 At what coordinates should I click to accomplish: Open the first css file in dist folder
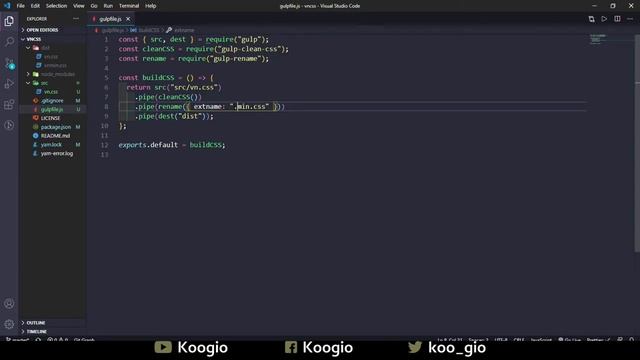click(51, 56)
